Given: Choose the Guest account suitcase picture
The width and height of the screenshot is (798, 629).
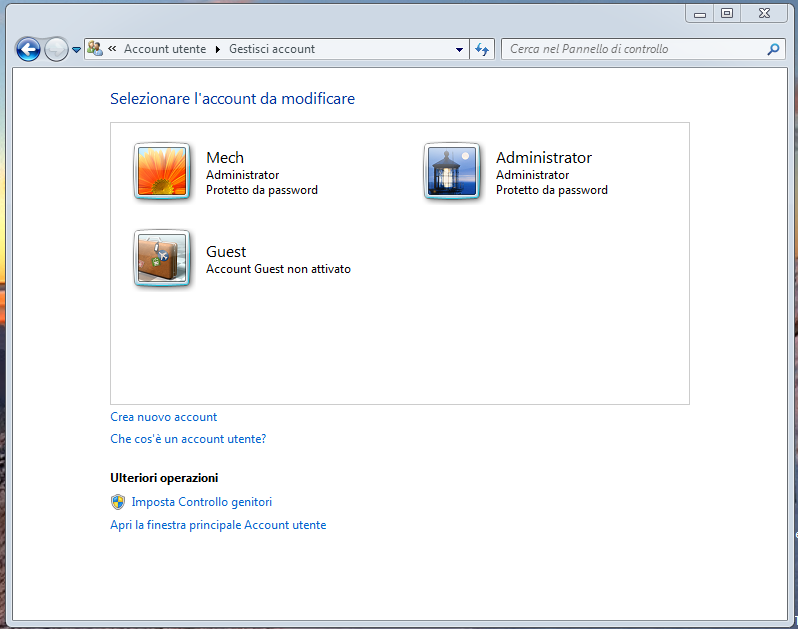Looking at the screenshot, I should coord(162,259).
